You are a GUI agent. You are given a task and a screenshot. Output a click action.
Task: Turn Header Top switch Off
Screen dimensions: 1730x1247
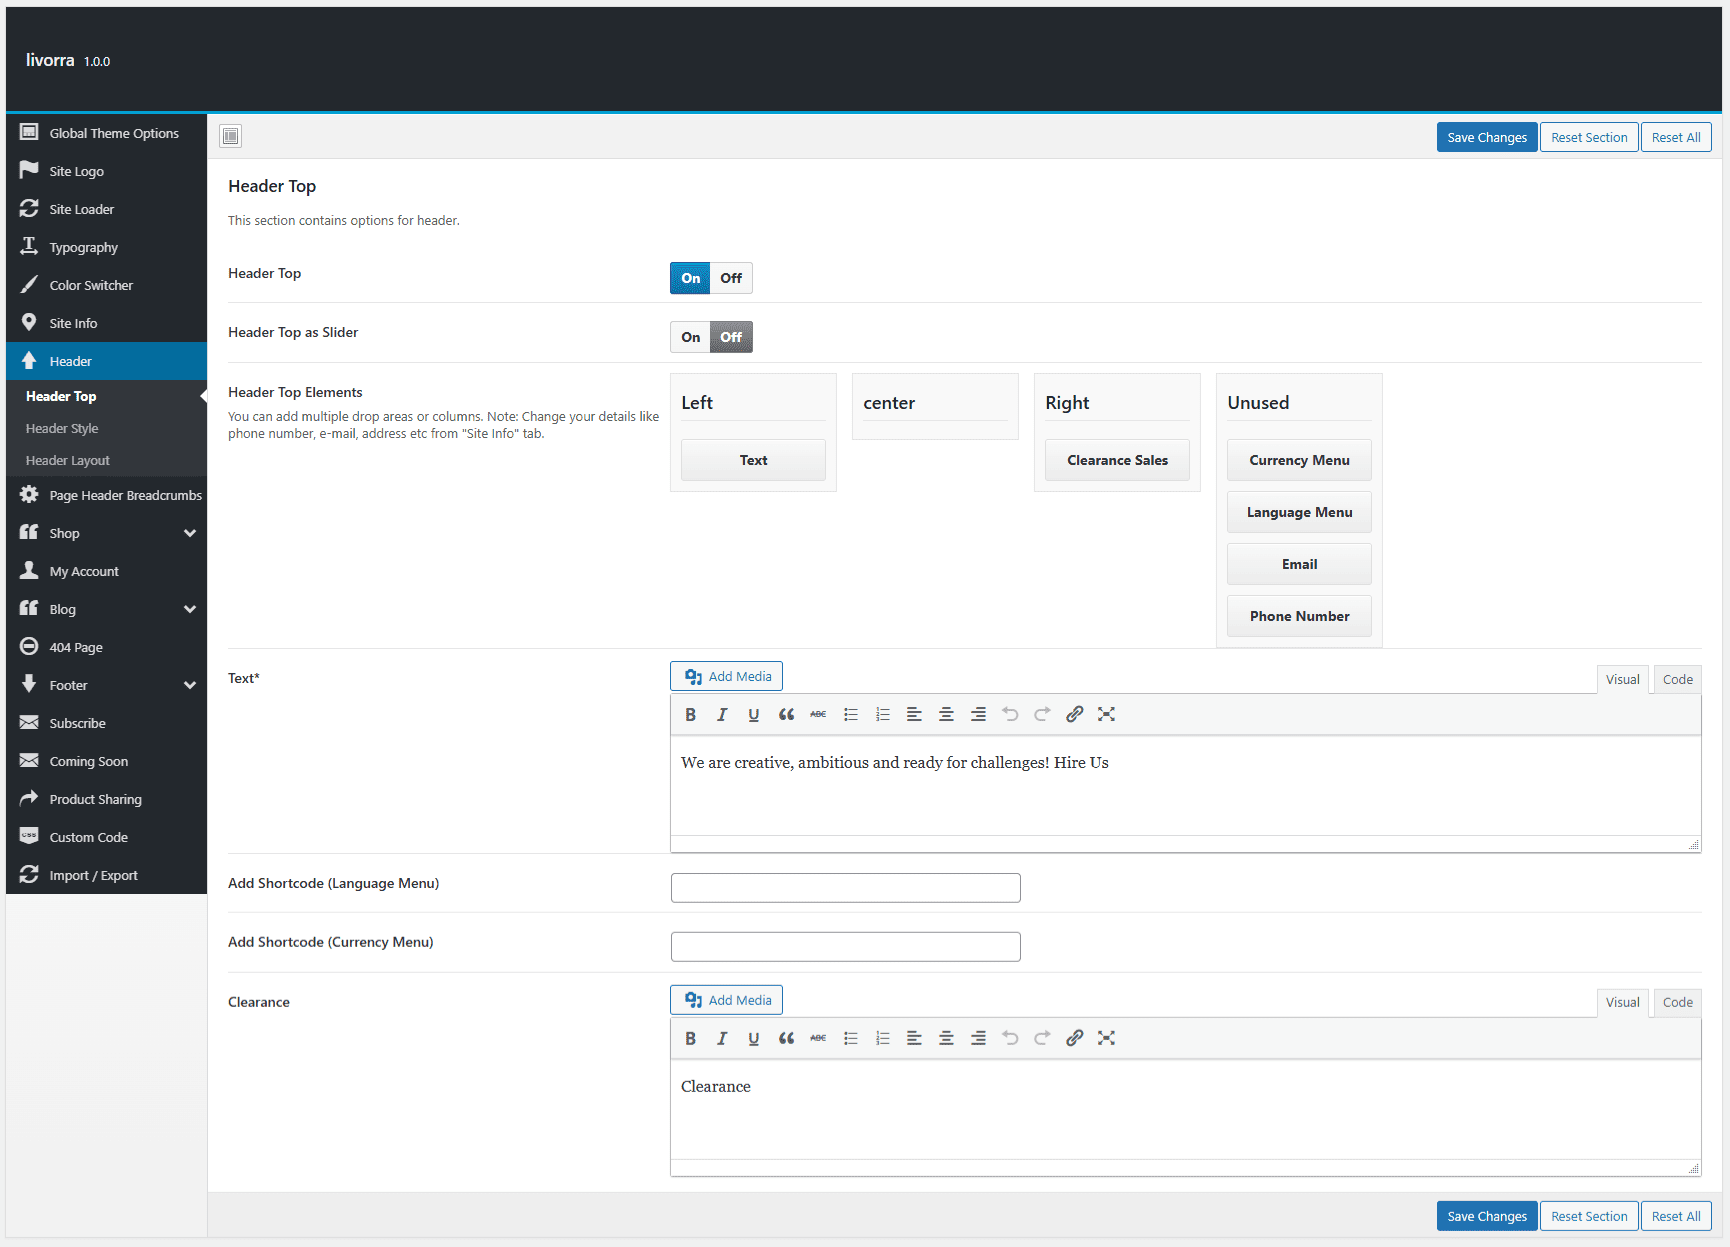[x=731, y=278]
